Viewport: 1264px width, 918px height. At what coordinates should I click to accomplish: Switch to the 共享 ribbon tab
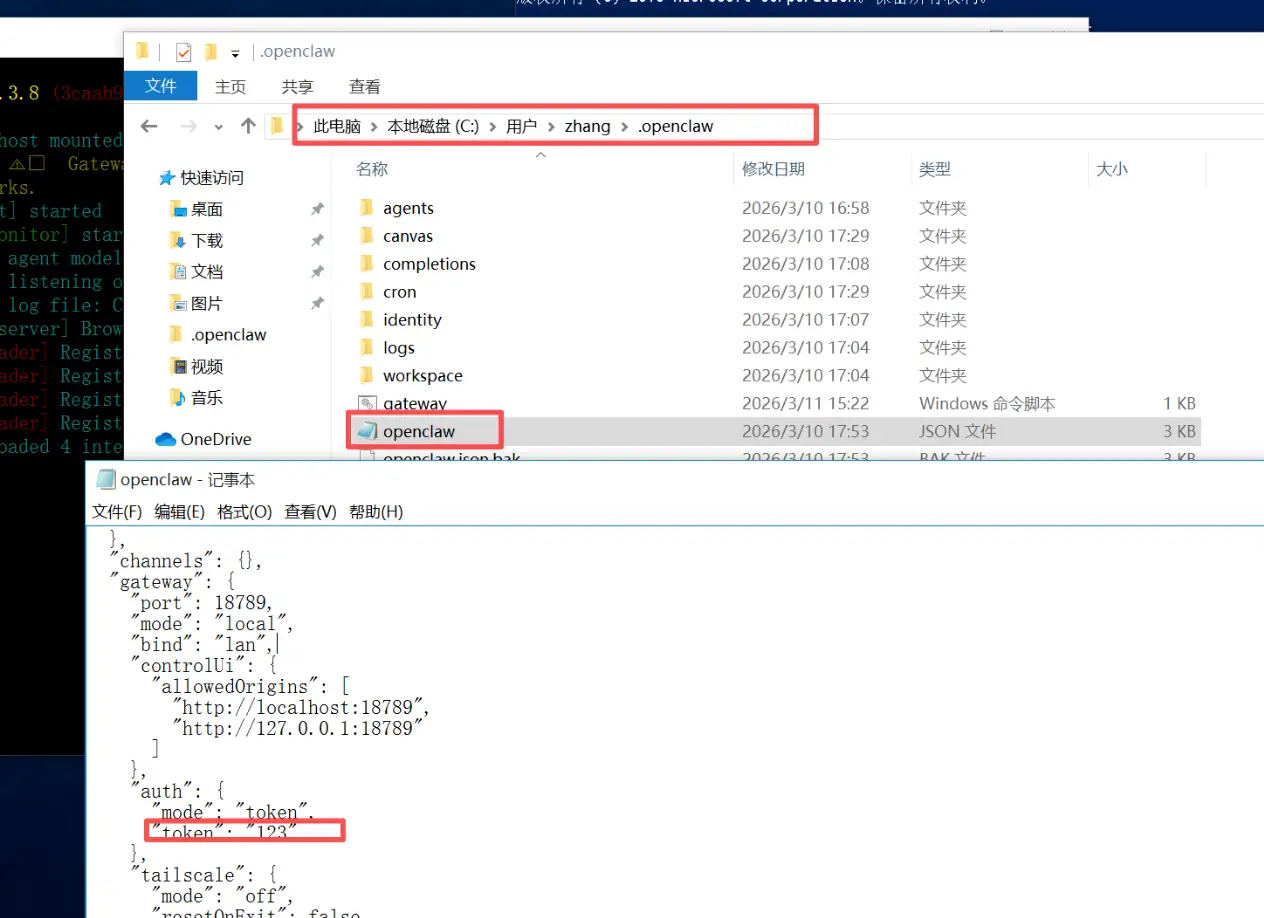point(298,87)
